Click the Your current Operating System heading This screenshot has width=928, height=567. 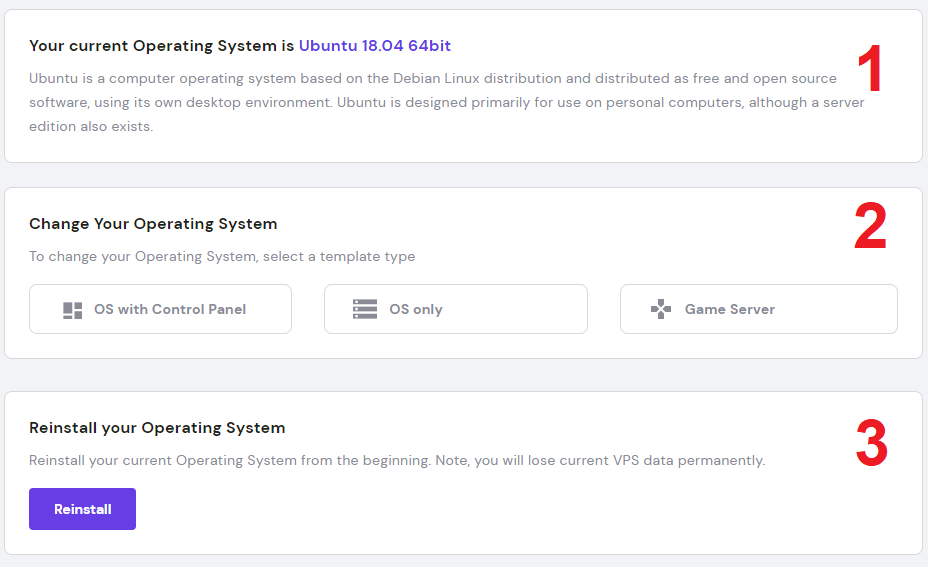162,46
